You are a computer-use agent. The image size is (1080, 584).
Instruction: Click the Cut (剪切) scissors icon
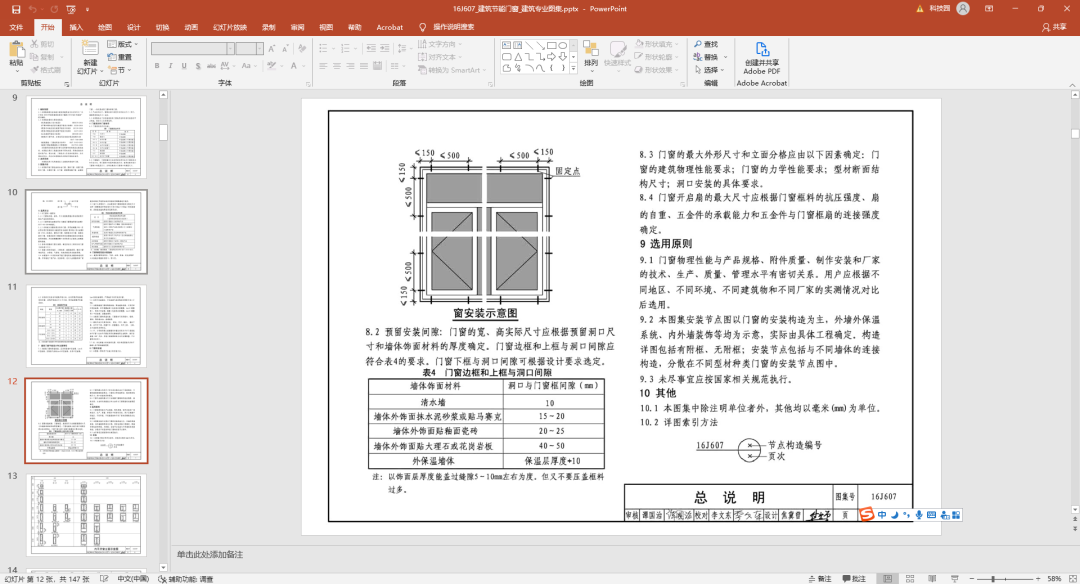pos(34,44)
